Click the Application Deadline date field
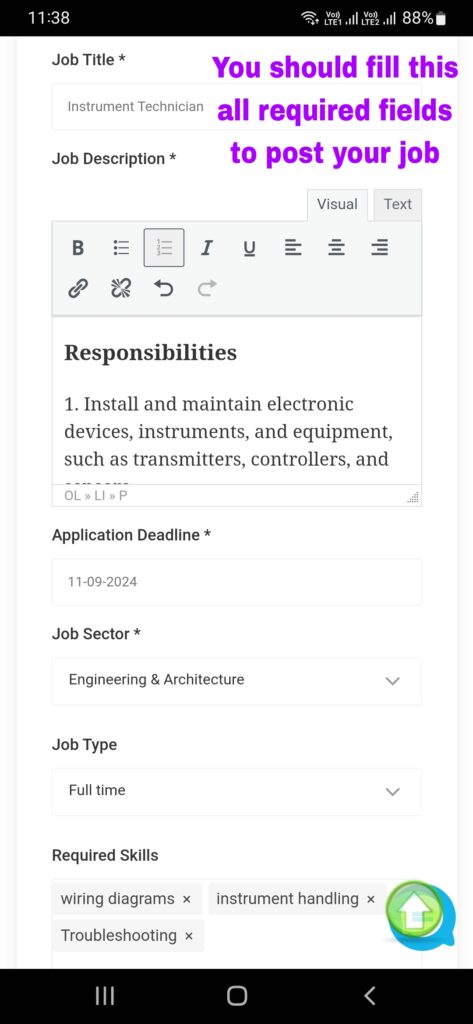The height and width of the screenshot is (1024, 473). click(x=236, y=582)
